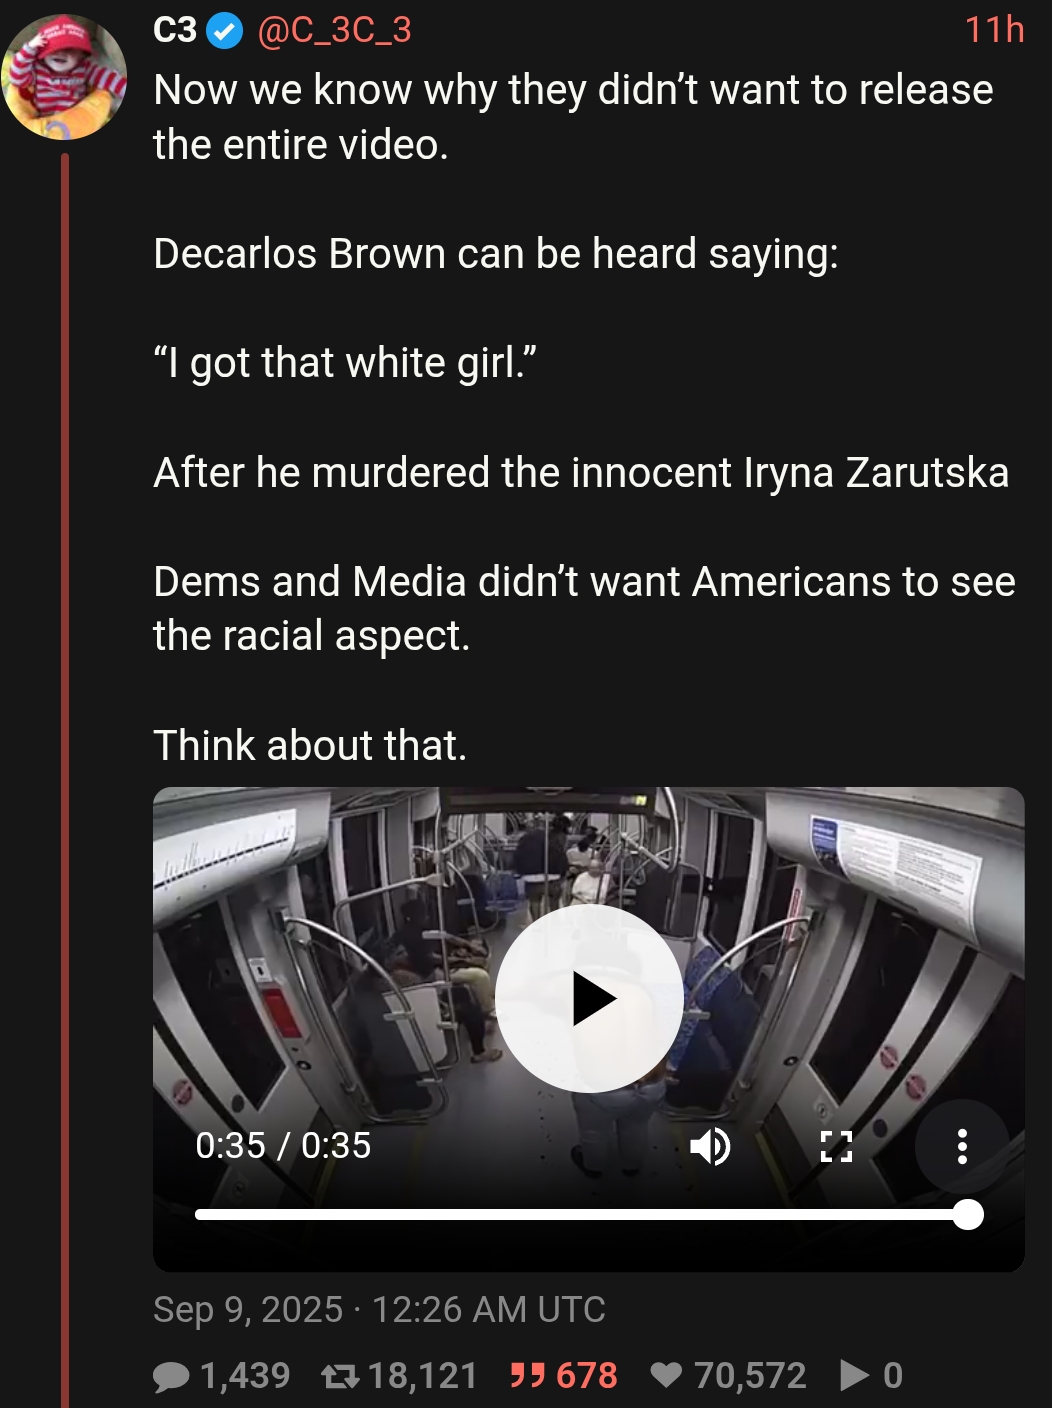Click the 0:35 / 0:35 time display
This screenshot has height=1408, width=1052.
coord(283,1146)
